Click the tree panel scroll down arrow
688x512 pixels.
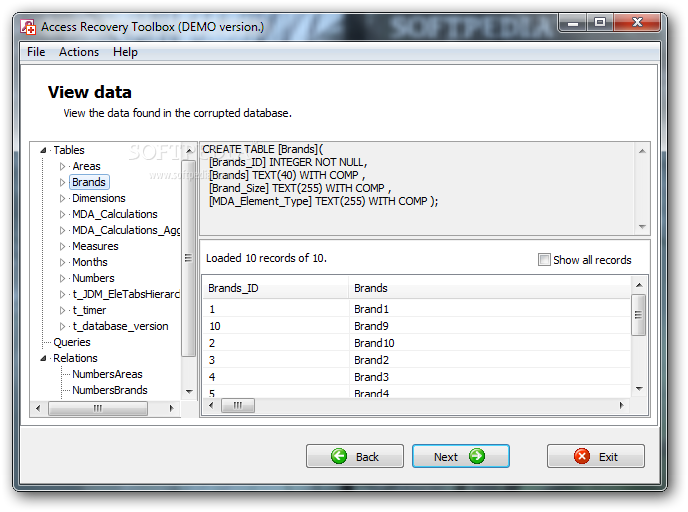point(189,392)
